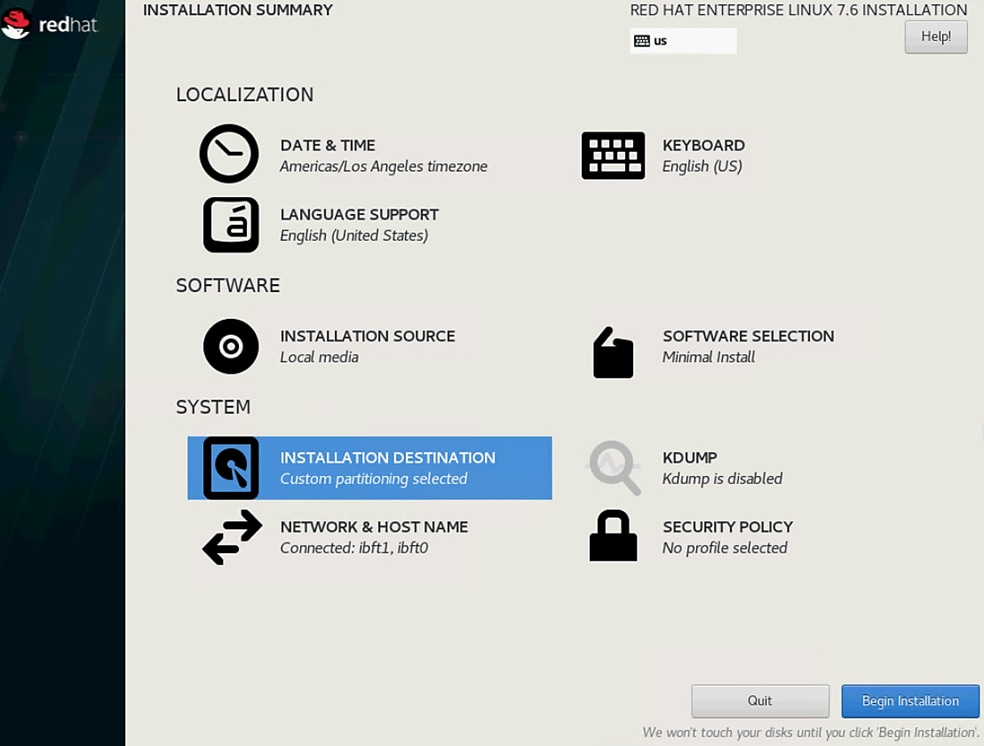
Task: Click 'No profile selected' text
Action: 725,548
